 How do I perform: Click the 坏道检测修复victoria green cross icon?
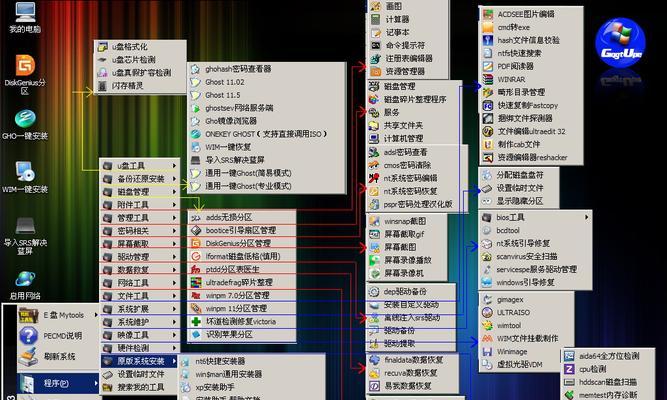click(x=196, y=322)
